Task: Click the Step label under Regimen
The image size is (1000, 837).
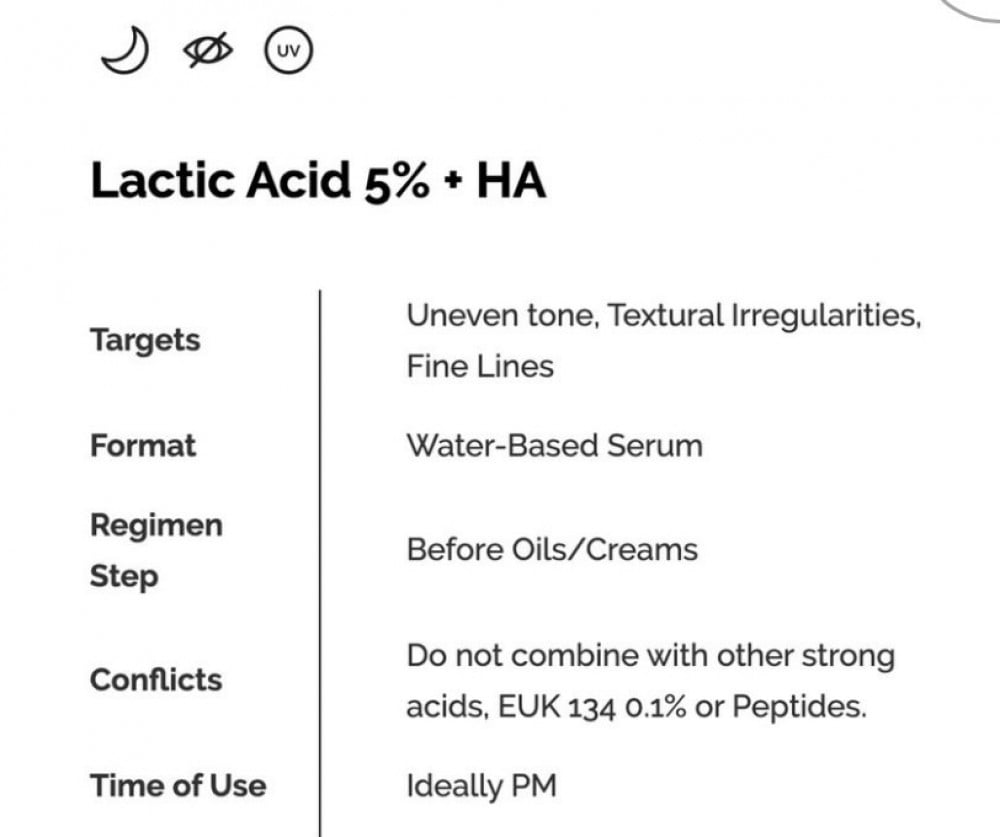Action: (124, 576)
